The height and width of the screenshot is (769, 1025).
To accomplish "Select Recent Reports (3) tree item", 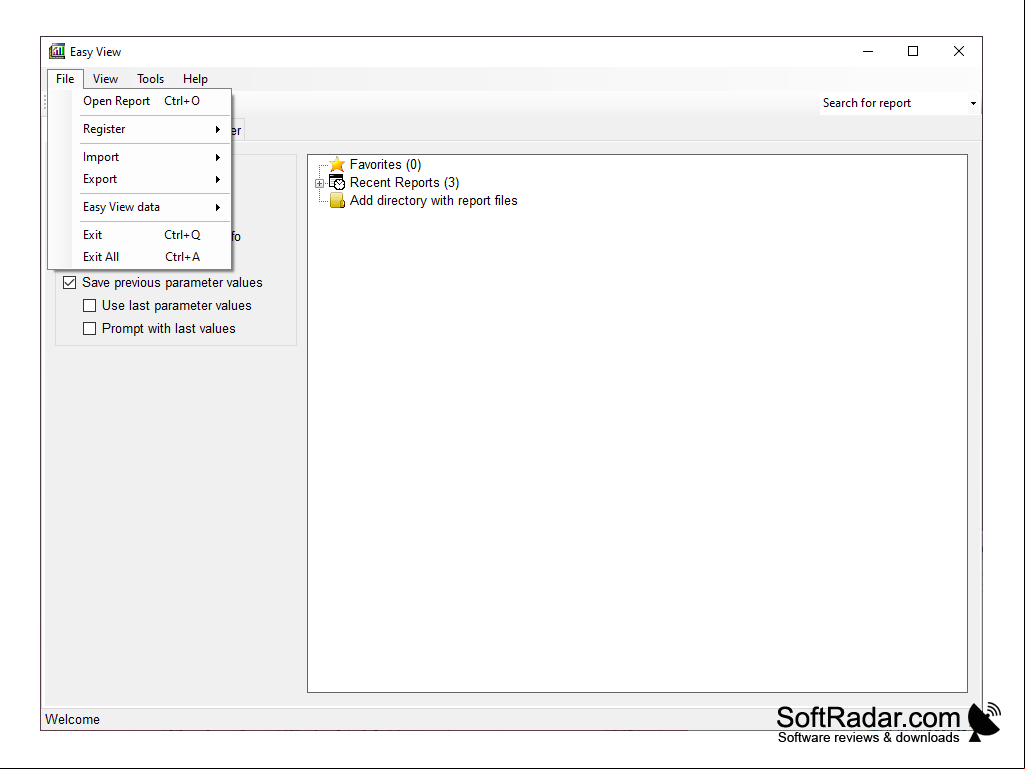I will [x=405, y=182].
